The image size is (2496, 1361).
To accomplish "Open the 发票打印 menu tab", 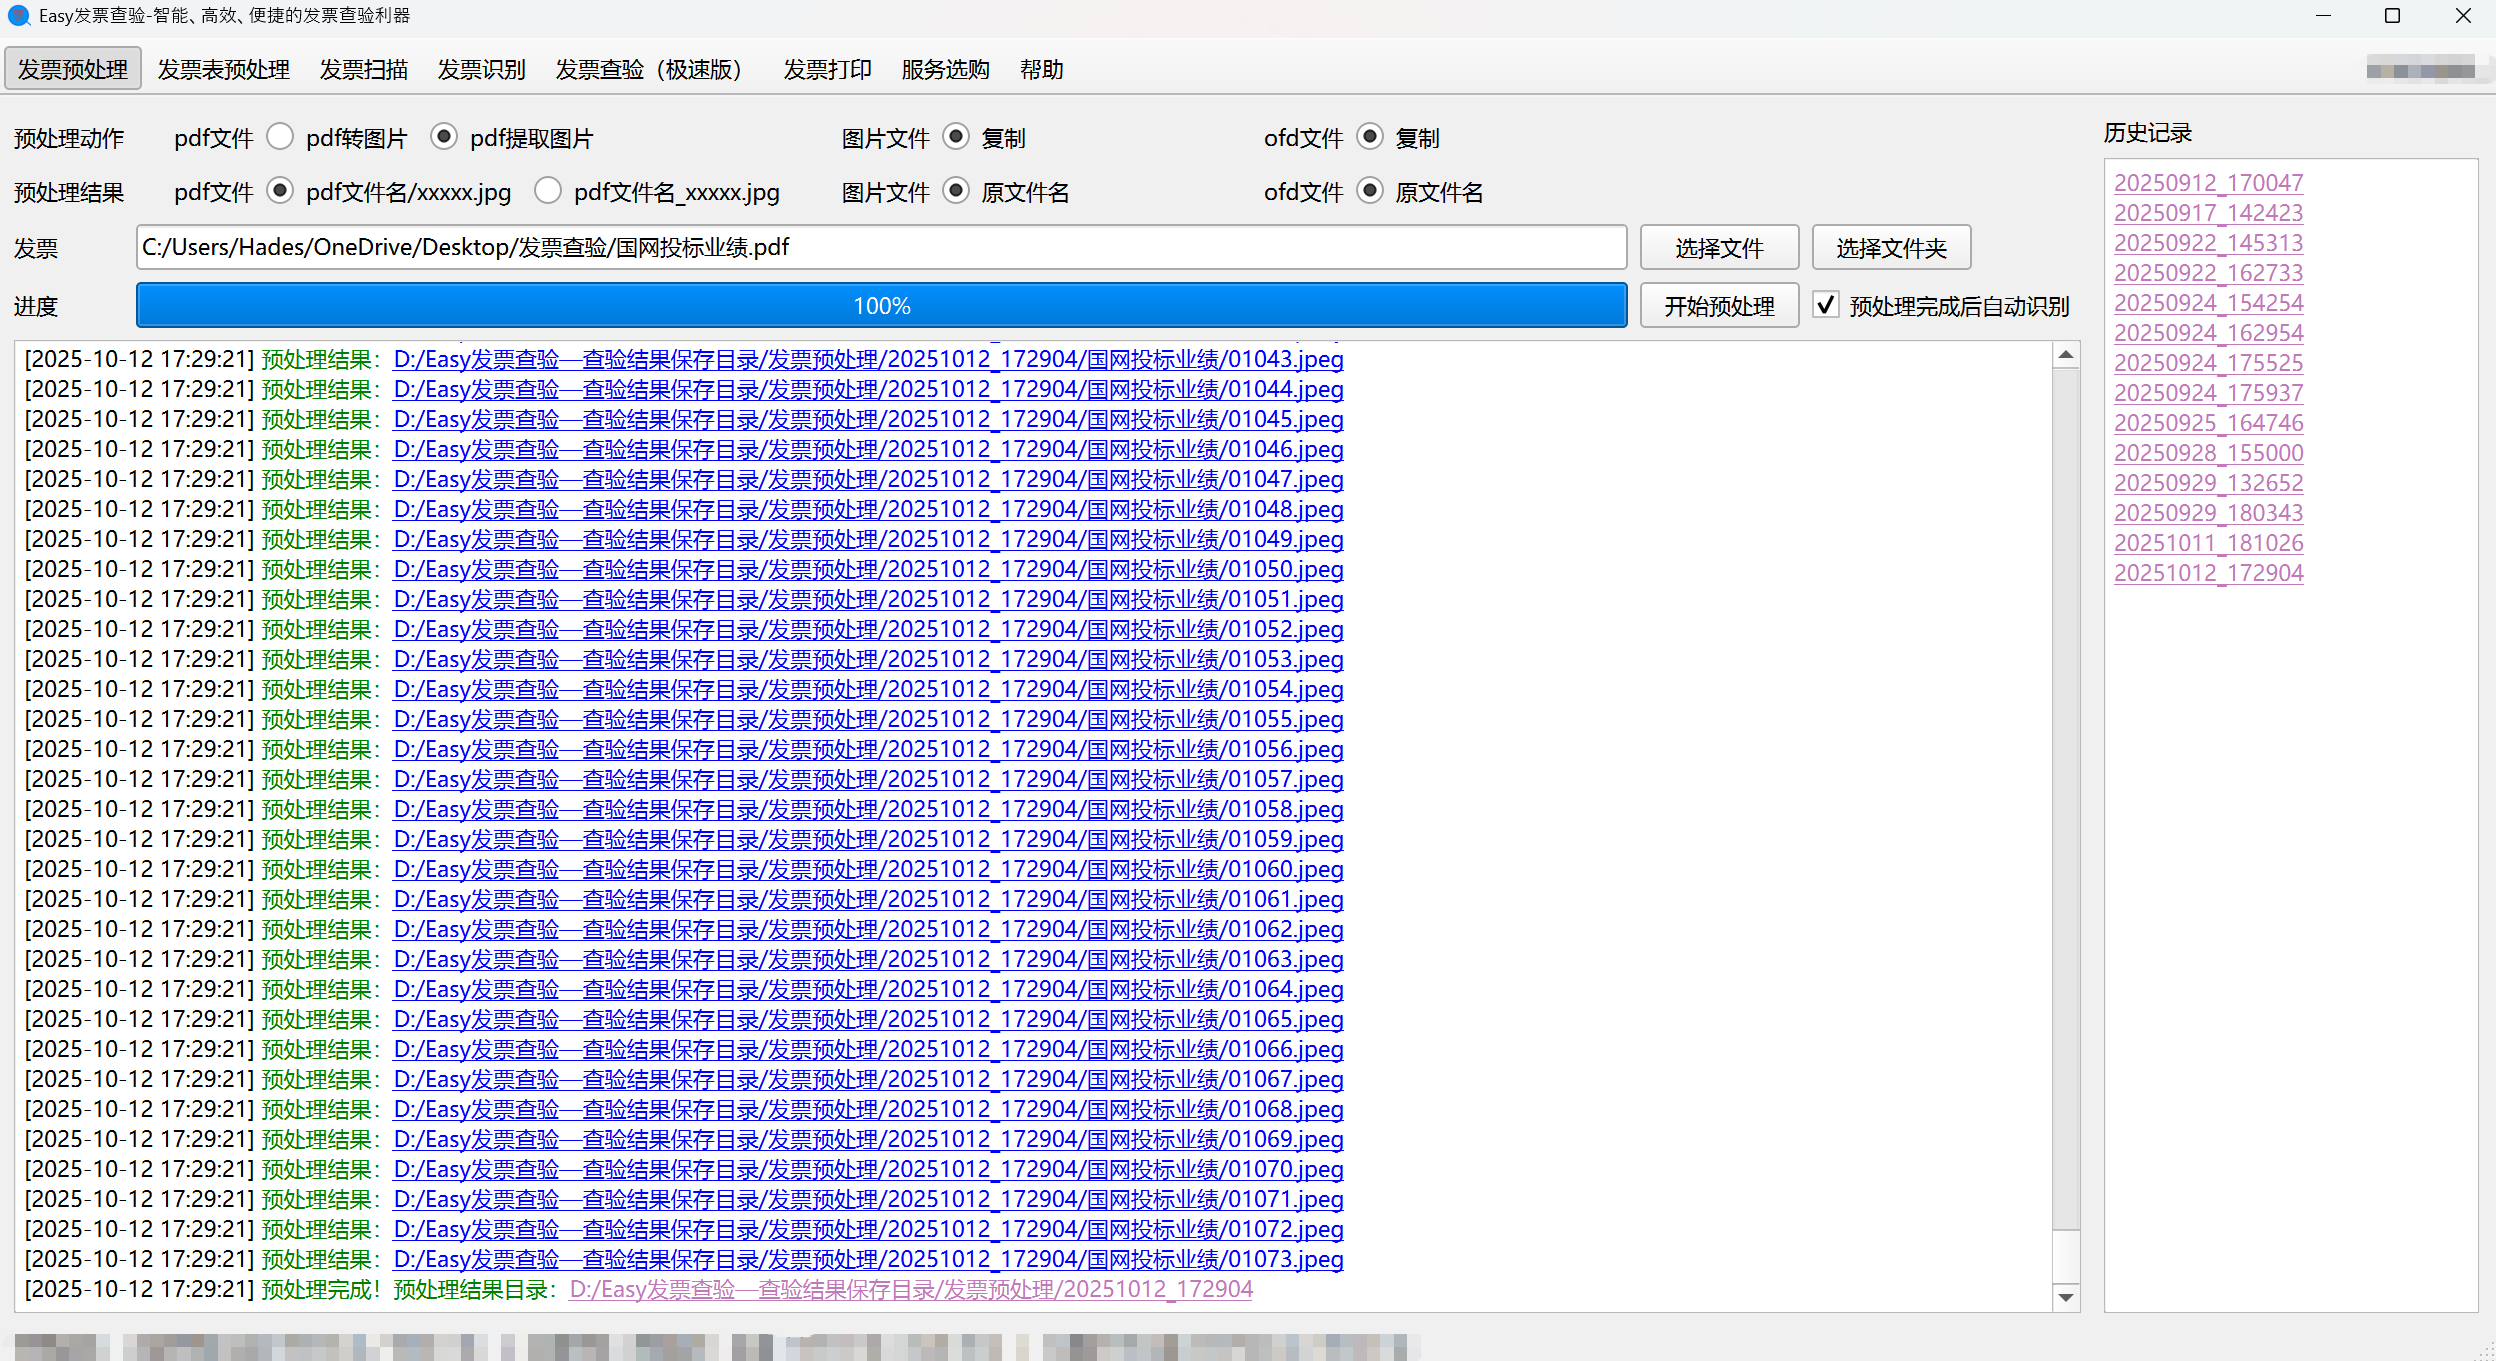I will pyautogui.click(x=827, y=70).
